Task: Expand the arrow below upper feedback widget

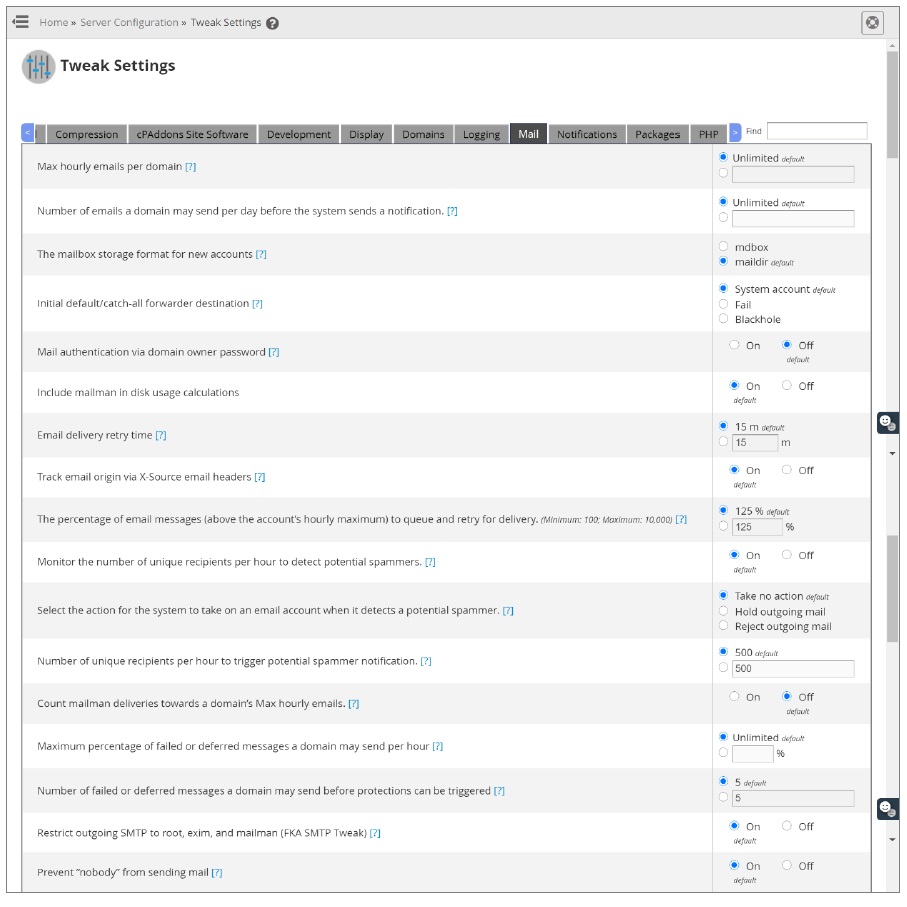Action: click(893, 454)
